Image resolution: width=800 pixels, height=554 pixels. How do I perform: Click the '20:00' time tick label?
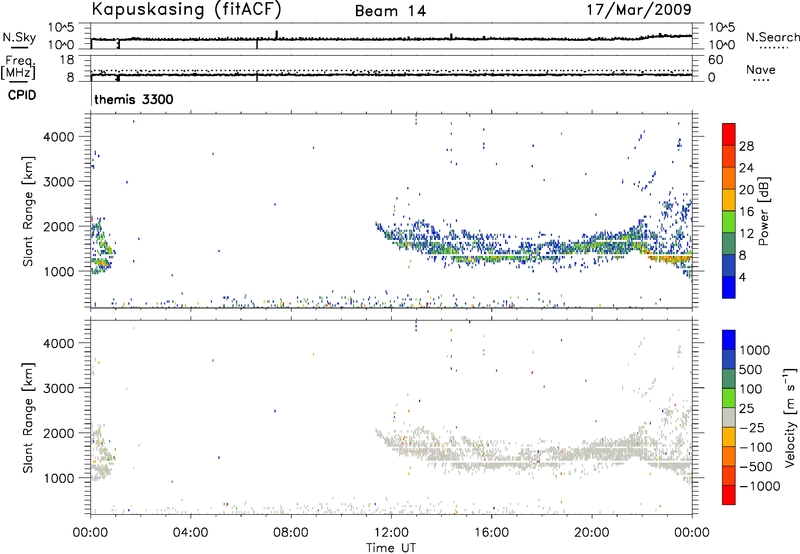pyautogui.click(x=592, y=533)
